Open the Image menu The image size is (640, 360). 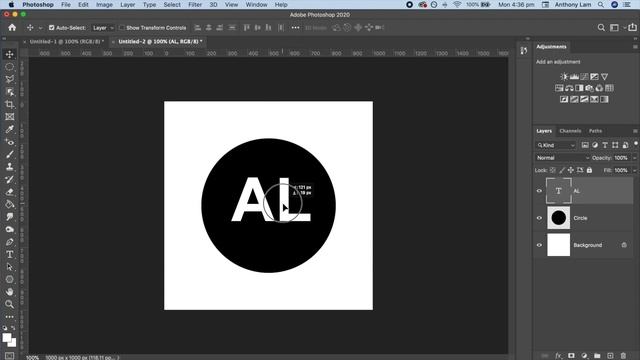pyautogui.click(x=104, y=4)
